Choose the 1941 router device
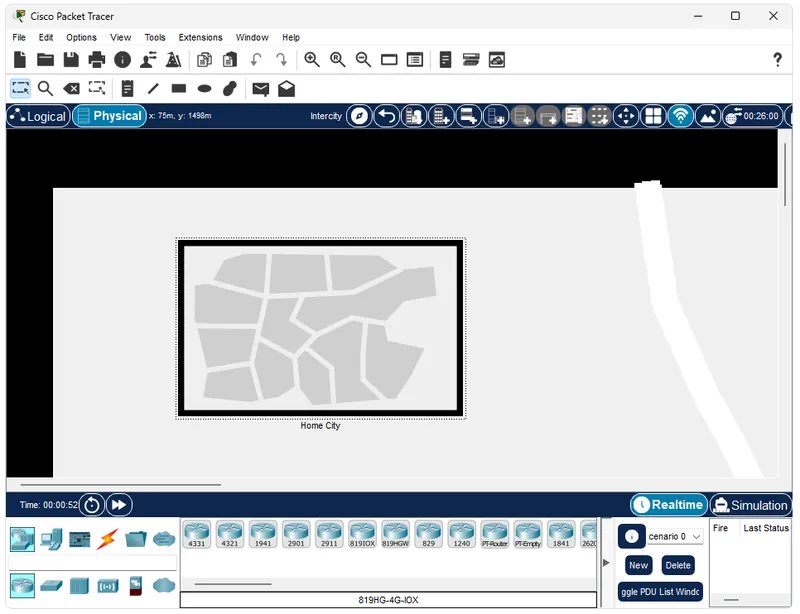800x614 pixels. 263,534
